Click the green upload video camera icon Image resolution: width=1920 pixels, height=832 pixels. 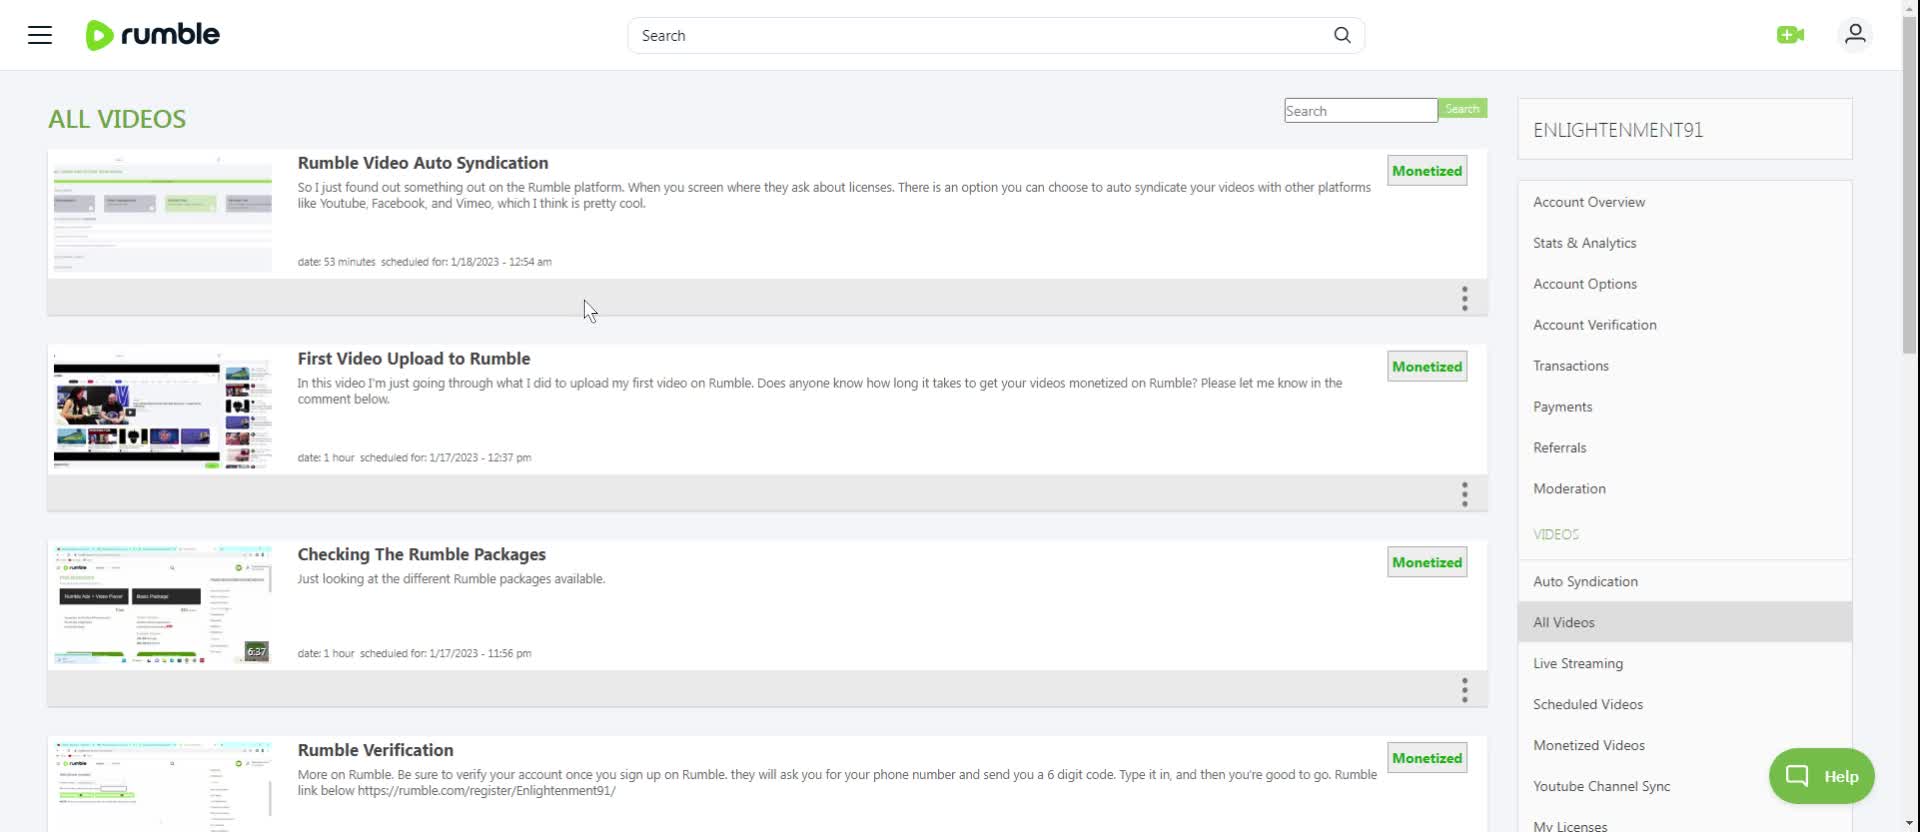[1790, 36]
